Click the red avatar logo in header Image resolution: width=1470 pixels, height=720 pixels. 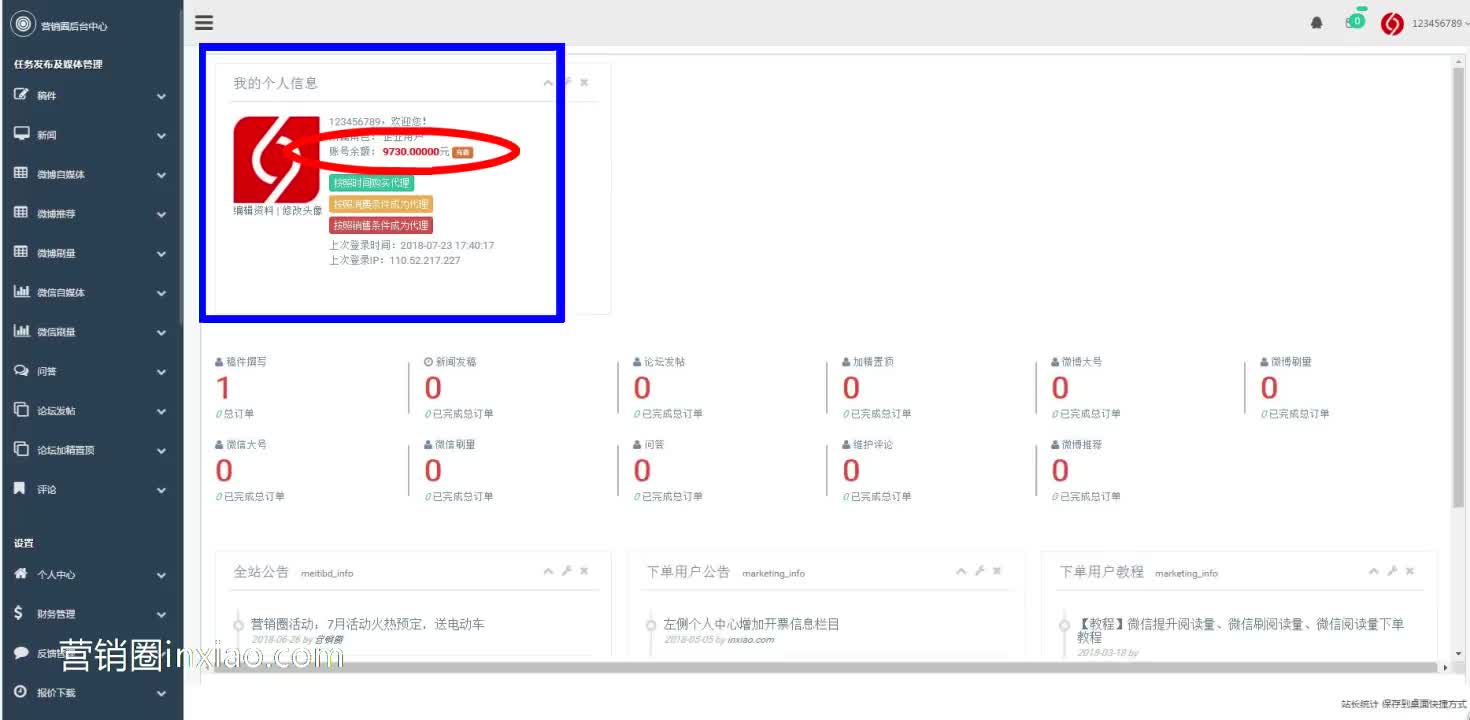1392,24
